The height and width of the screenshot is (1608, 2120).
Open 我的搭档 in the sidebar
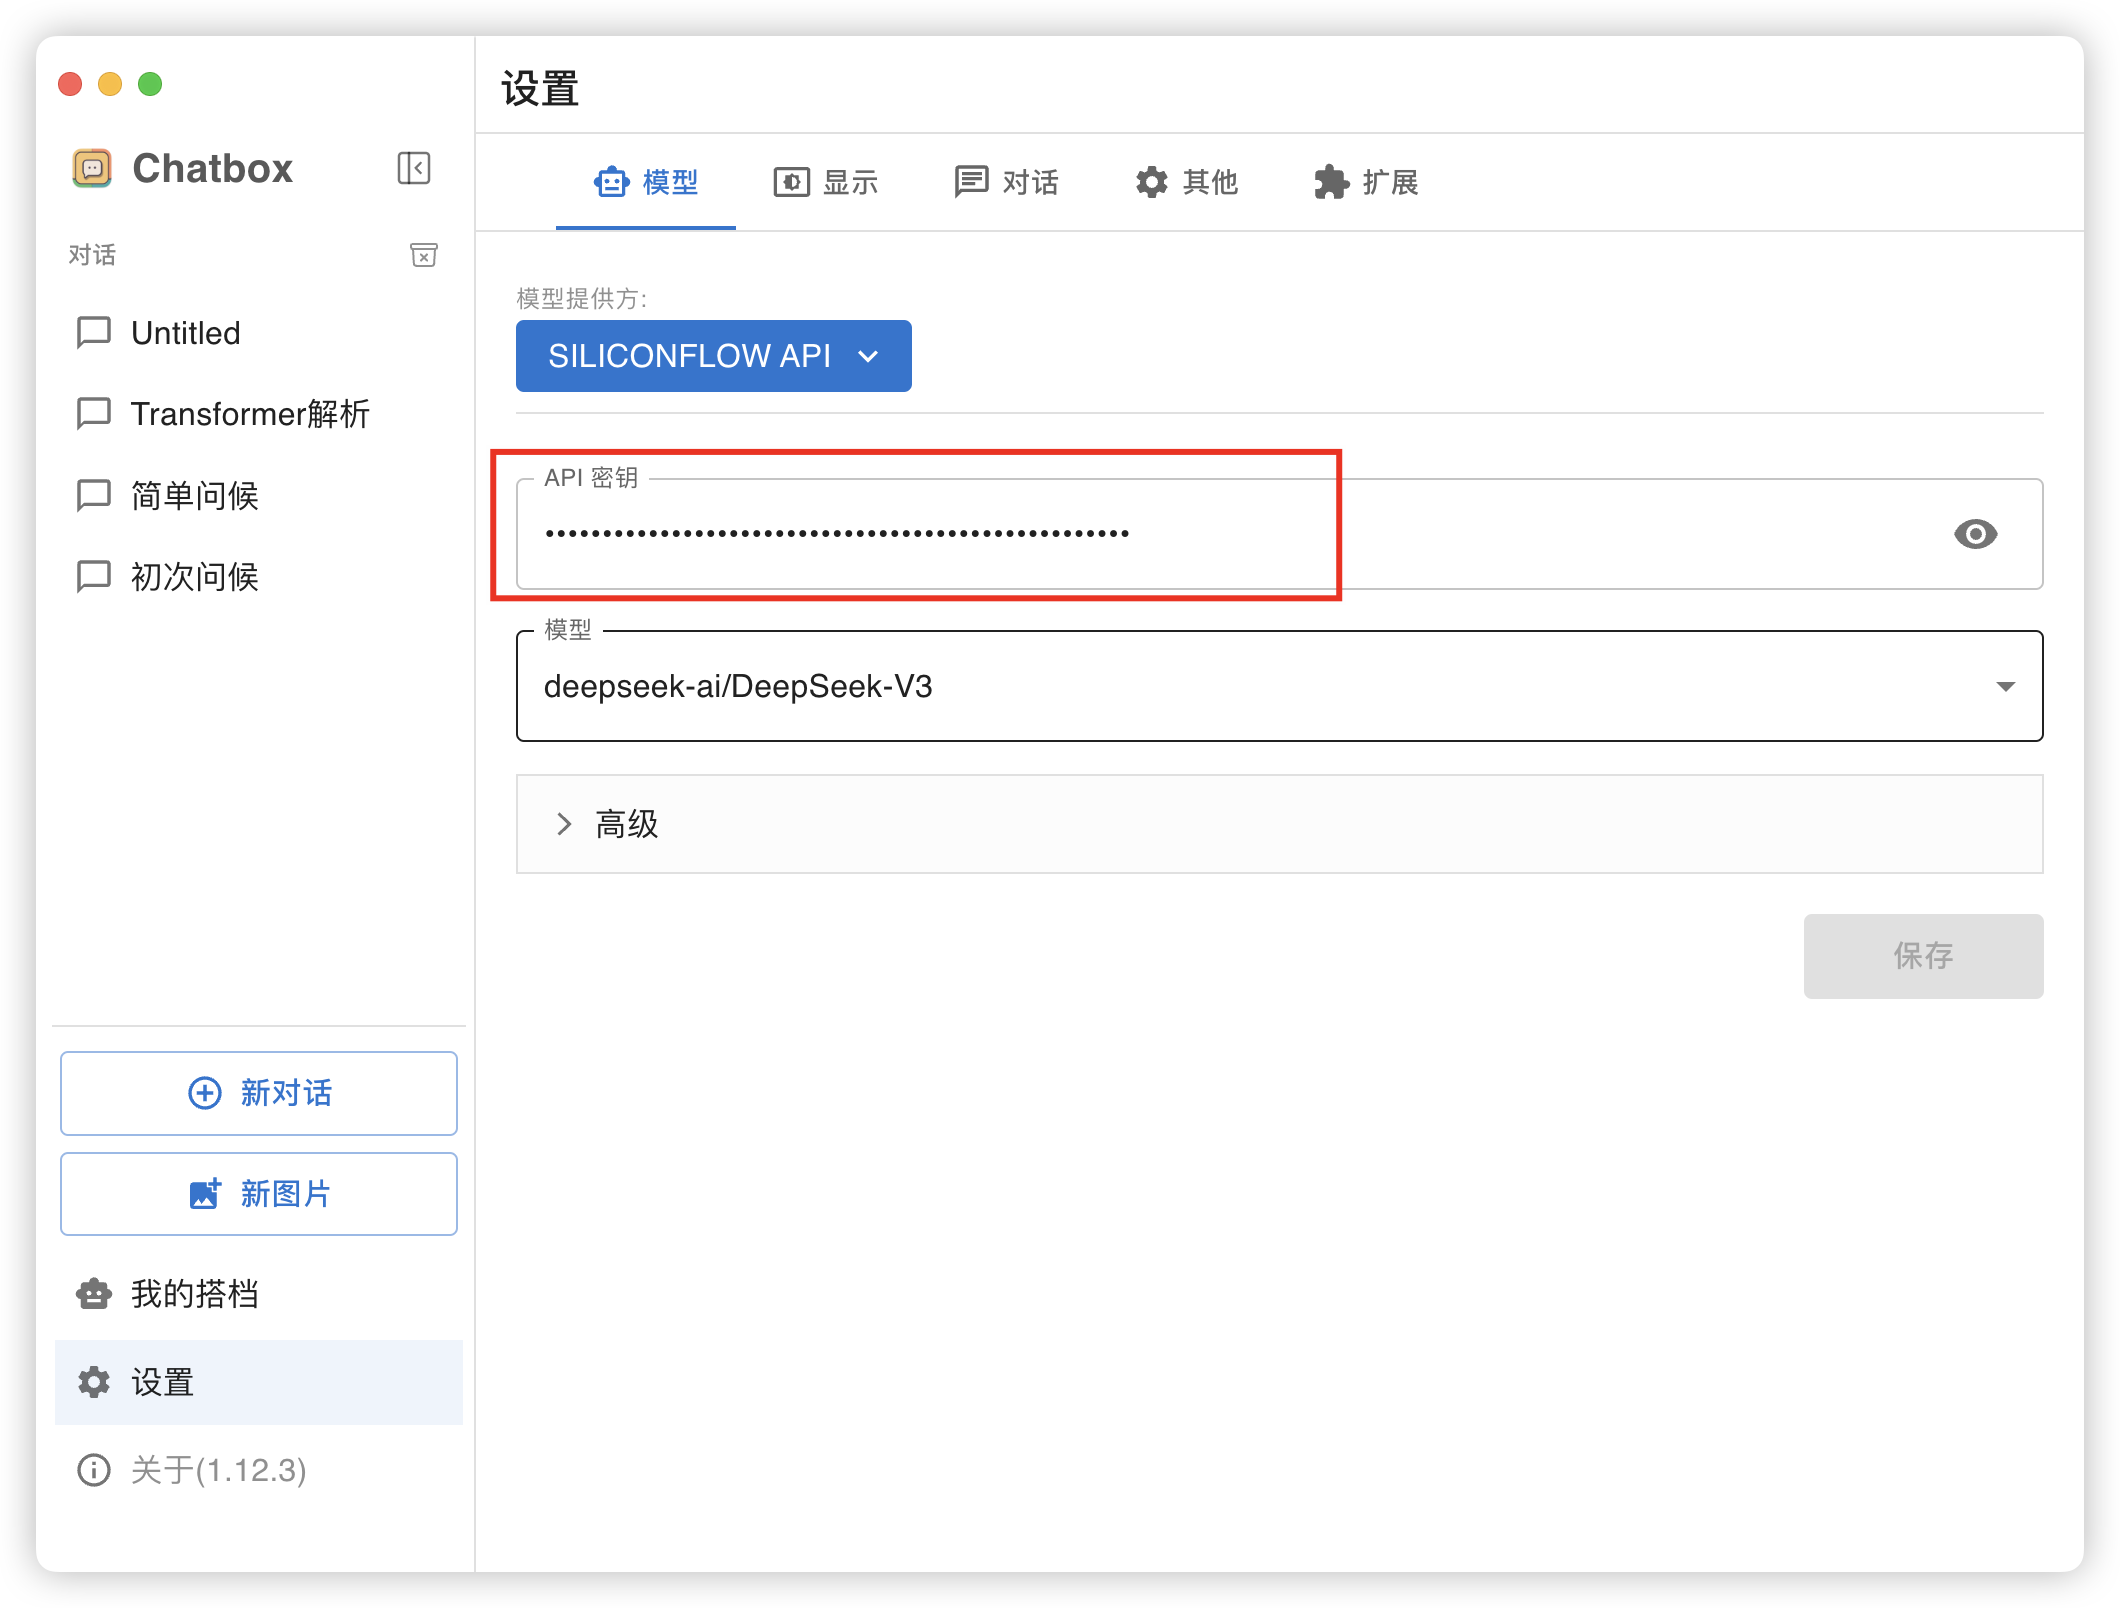pyautogui.click(x=259, y=1294)
